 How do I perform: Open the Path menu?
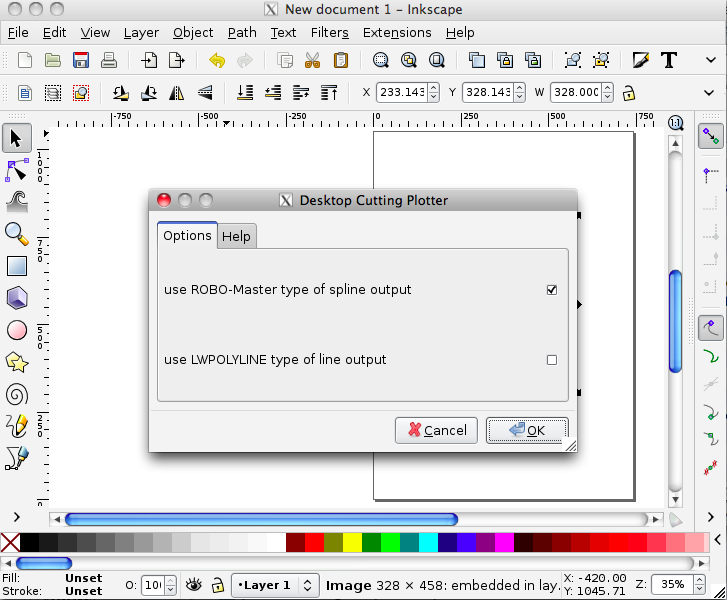tap(242, 32)
